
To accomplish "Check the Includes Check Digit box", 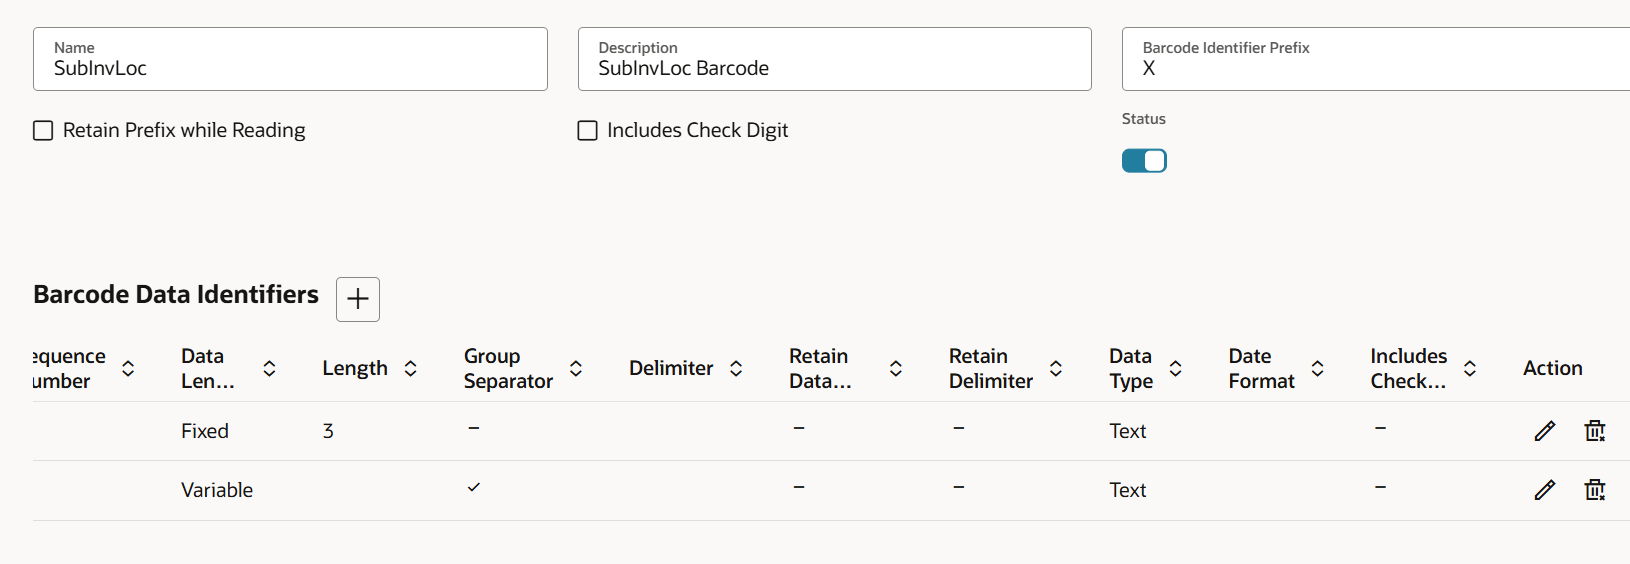I will [588, 131].
